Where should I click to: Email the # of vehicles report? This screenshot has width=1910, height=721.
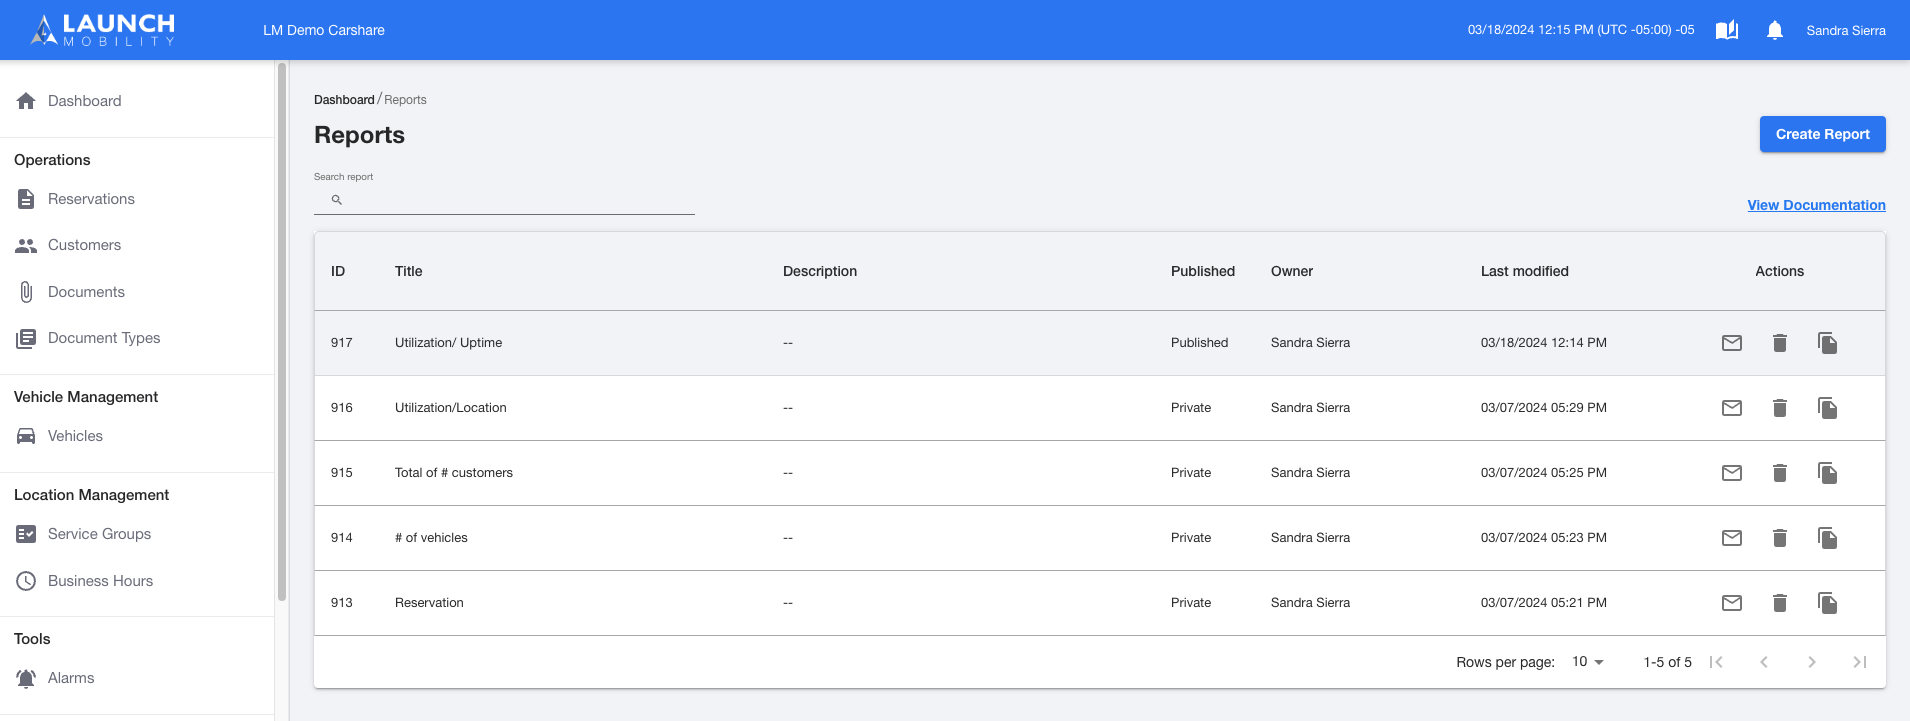click(x=1732, y=538)
